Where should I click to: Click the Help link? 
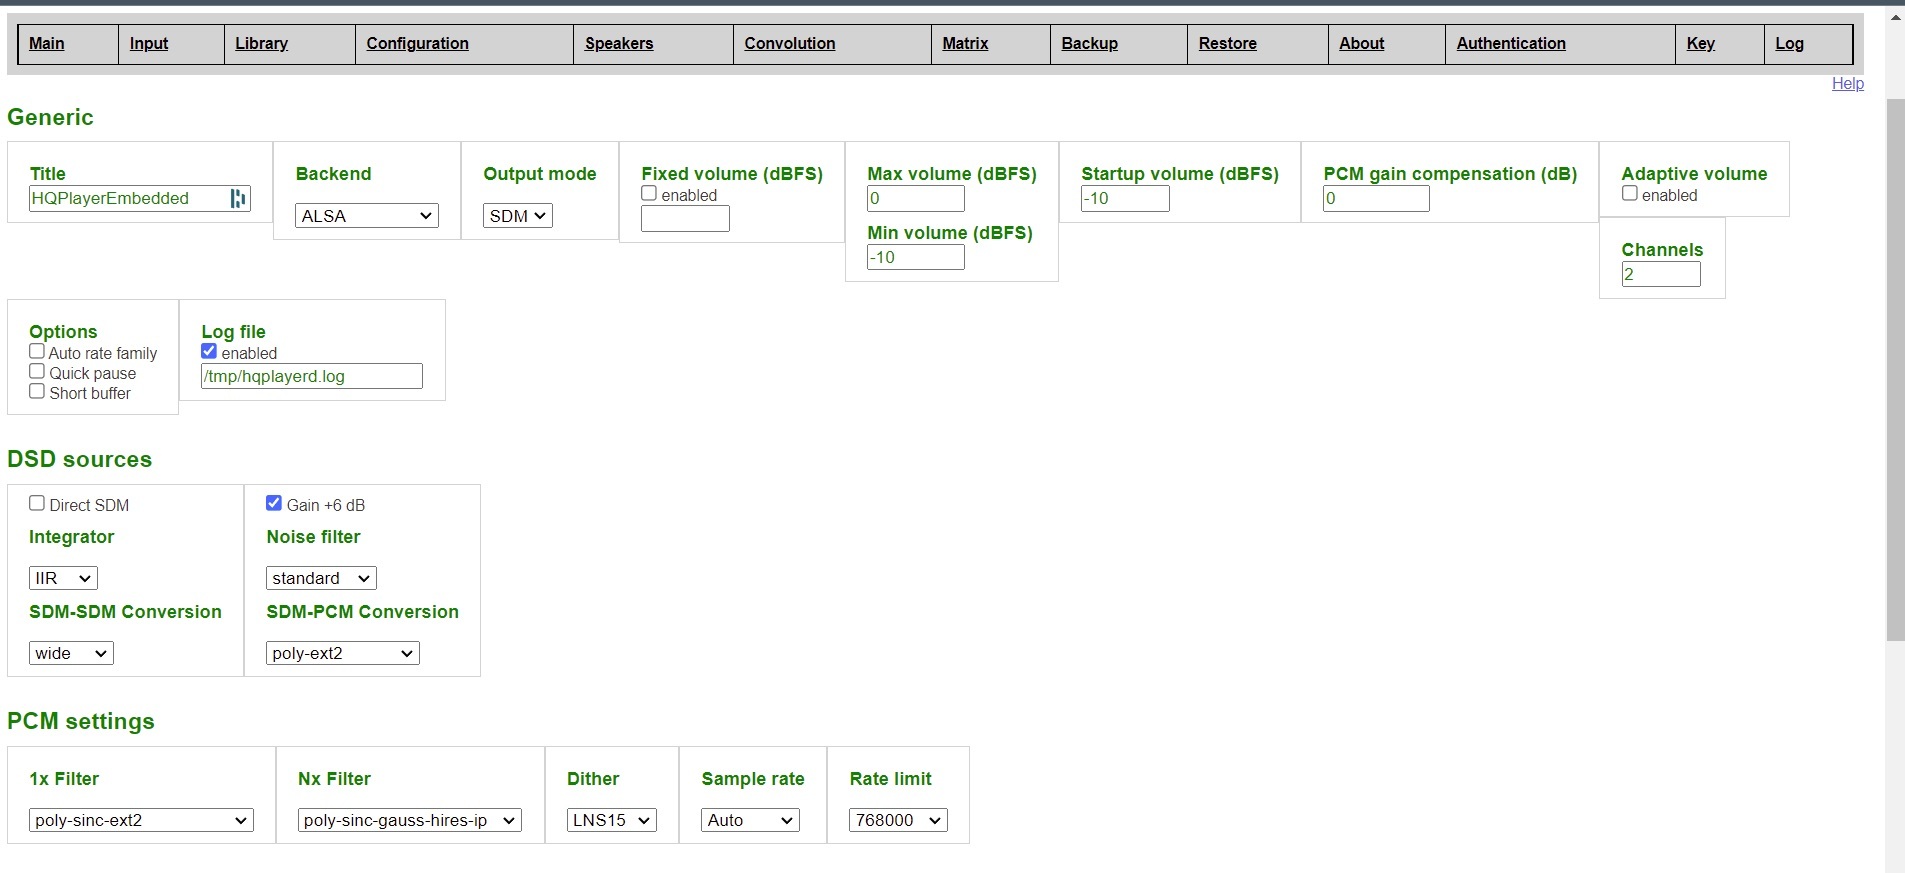click(1847, 83)
